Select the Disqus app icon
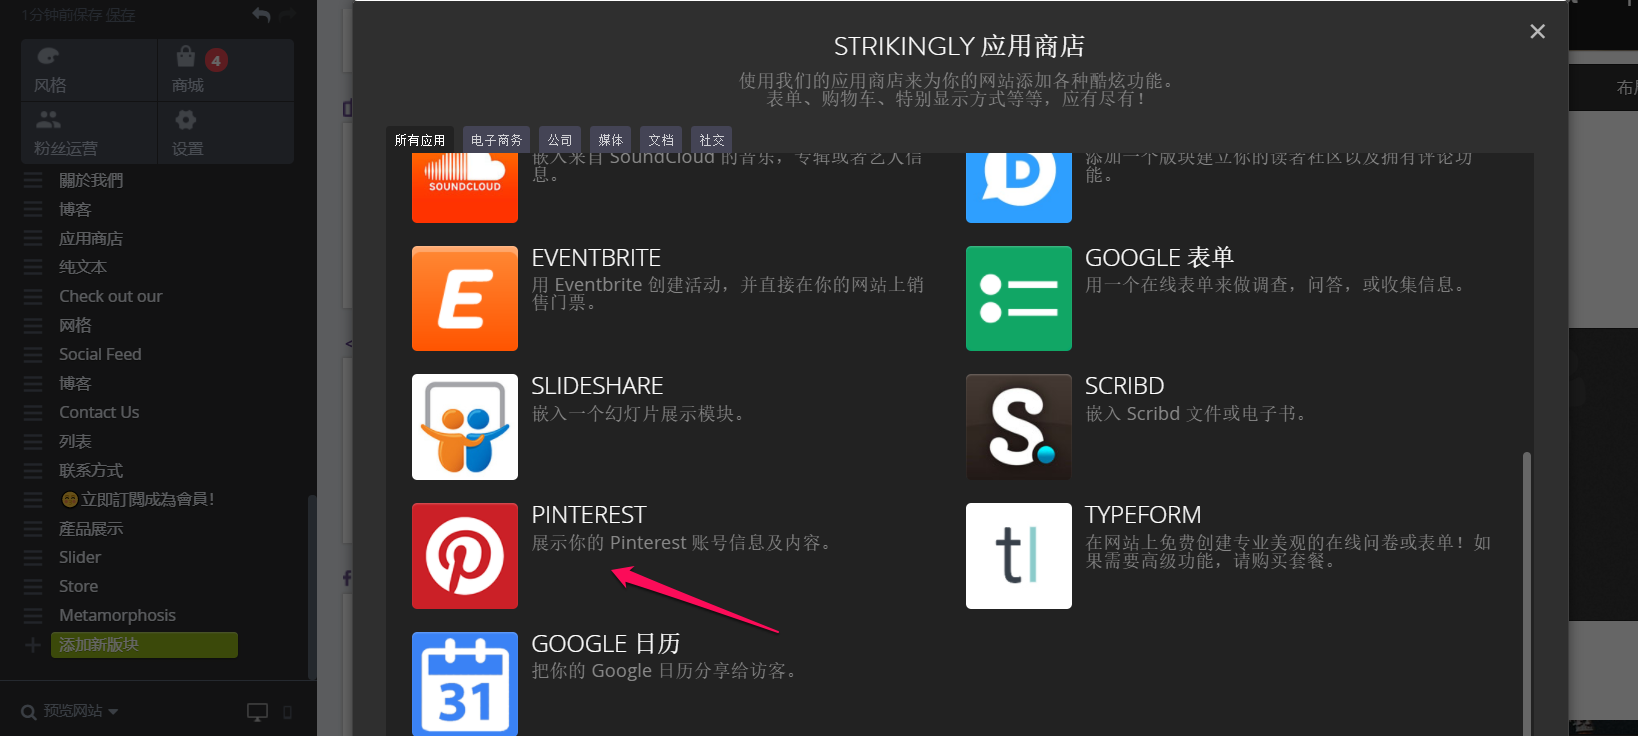Image resolution: width=1638 pixels, height=736 pixels. click(1019, 188)
